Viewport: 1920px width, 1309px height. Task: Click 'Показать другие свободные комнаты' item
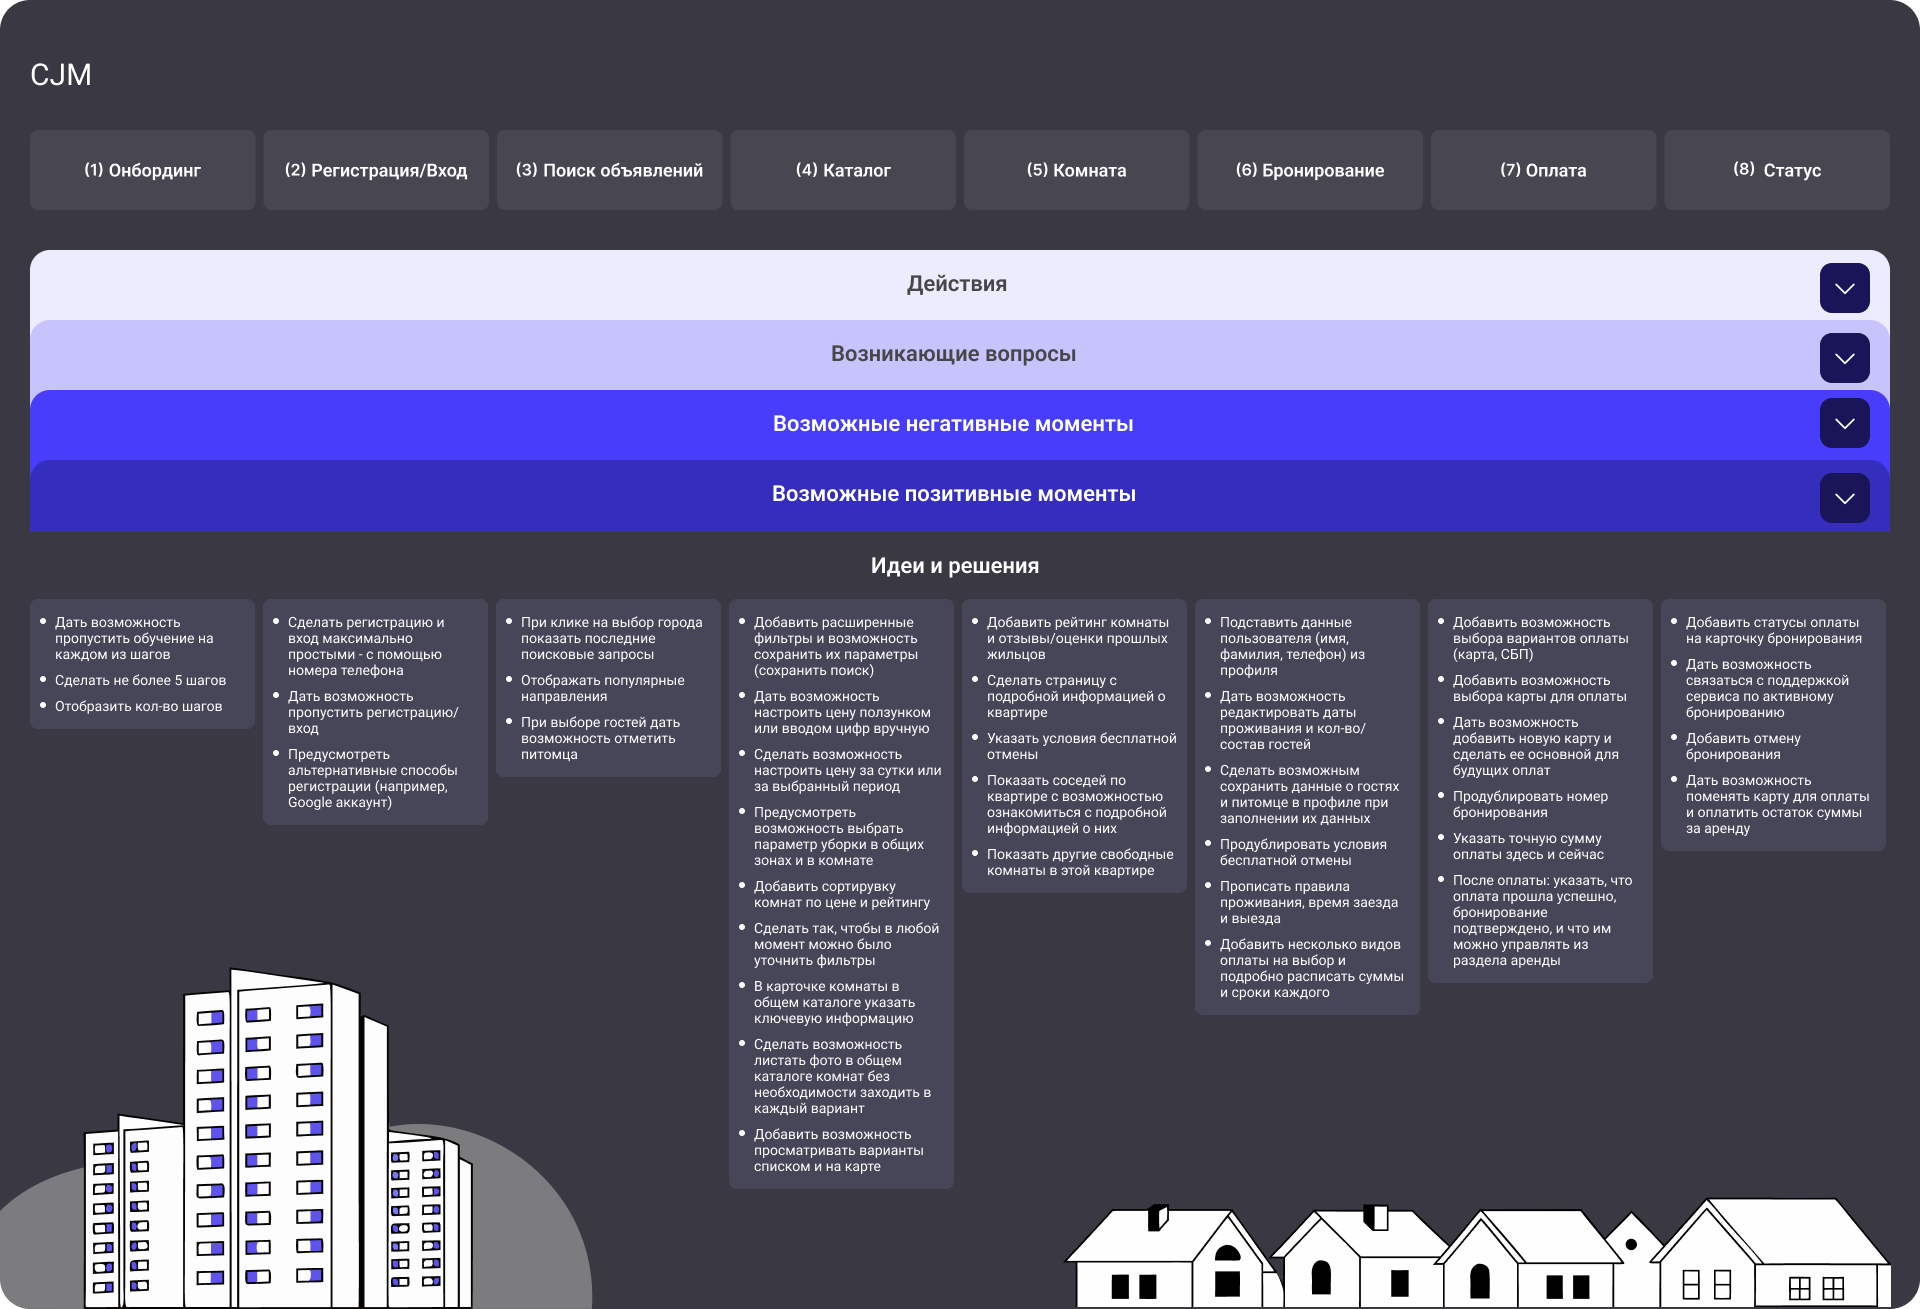[x=1080, y=862]
